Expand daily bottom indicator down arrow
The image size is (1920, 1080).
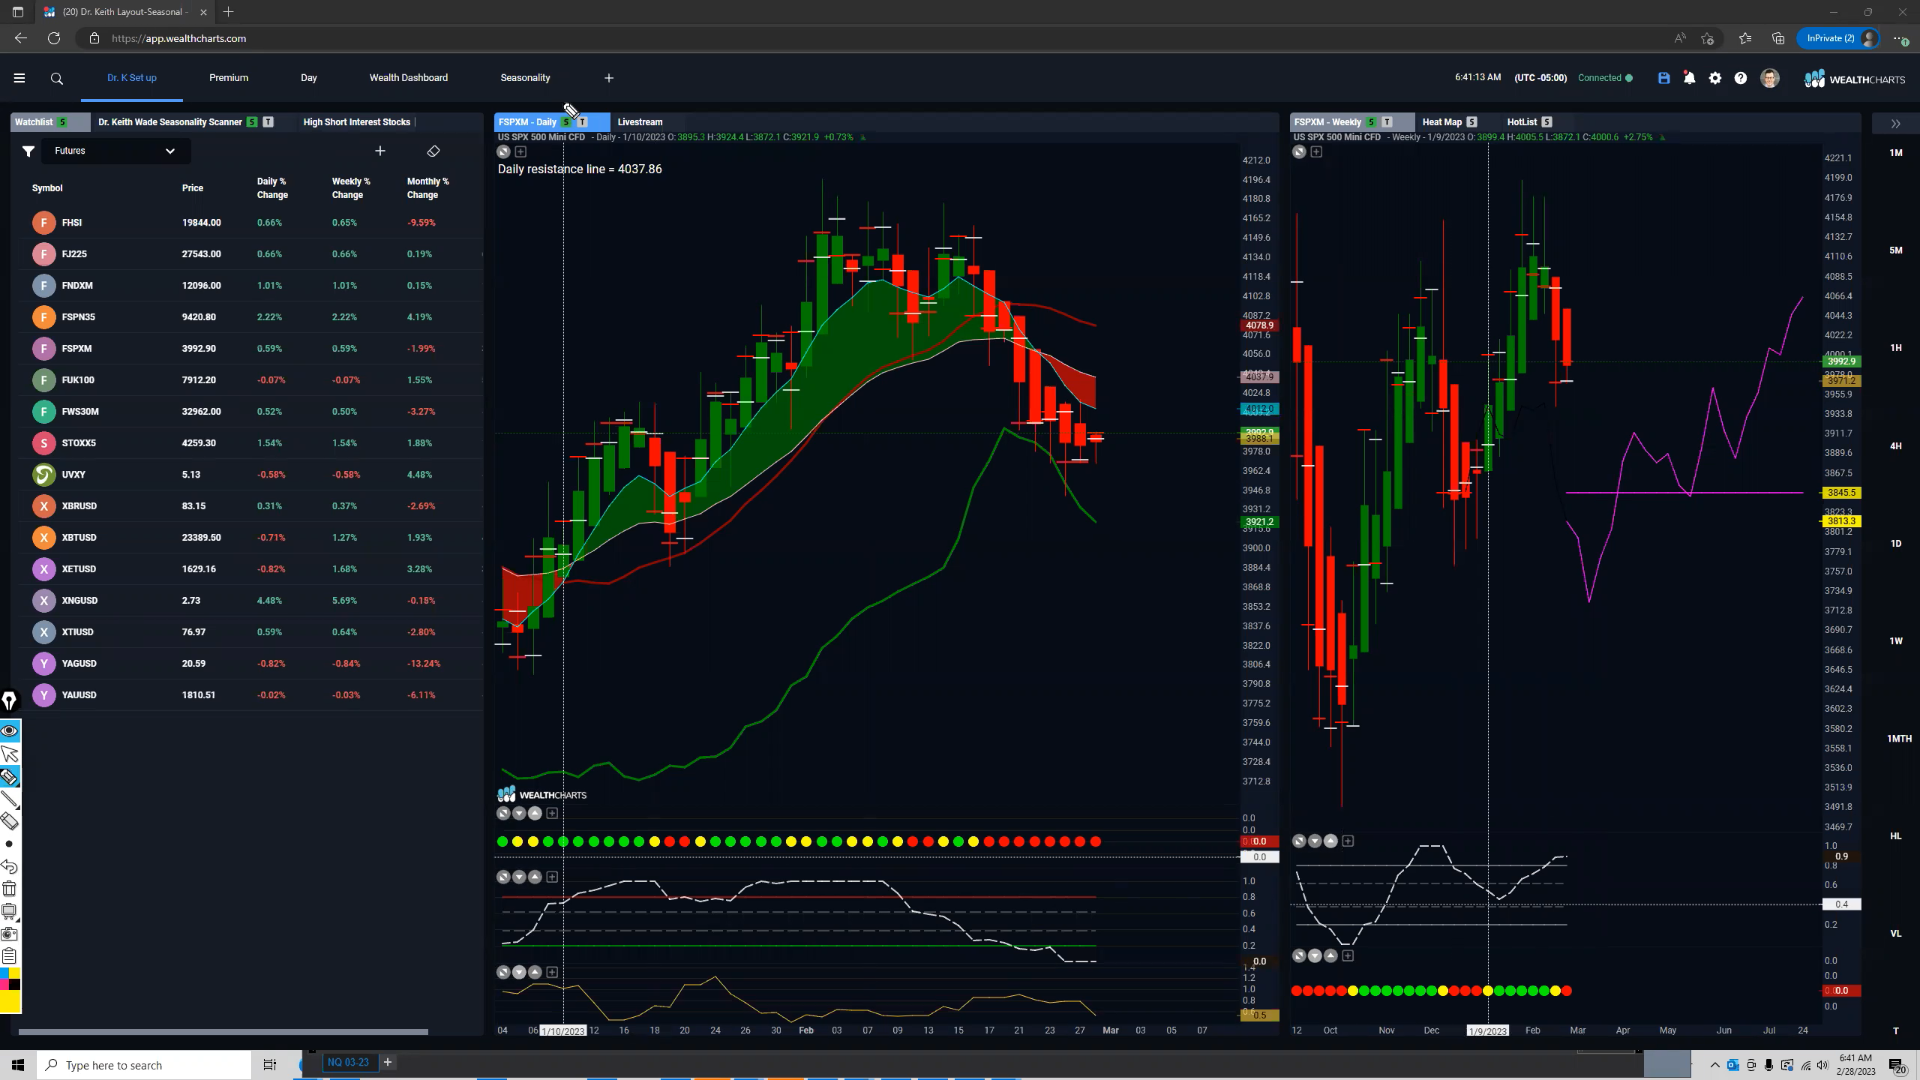click(x=519, y=973)
